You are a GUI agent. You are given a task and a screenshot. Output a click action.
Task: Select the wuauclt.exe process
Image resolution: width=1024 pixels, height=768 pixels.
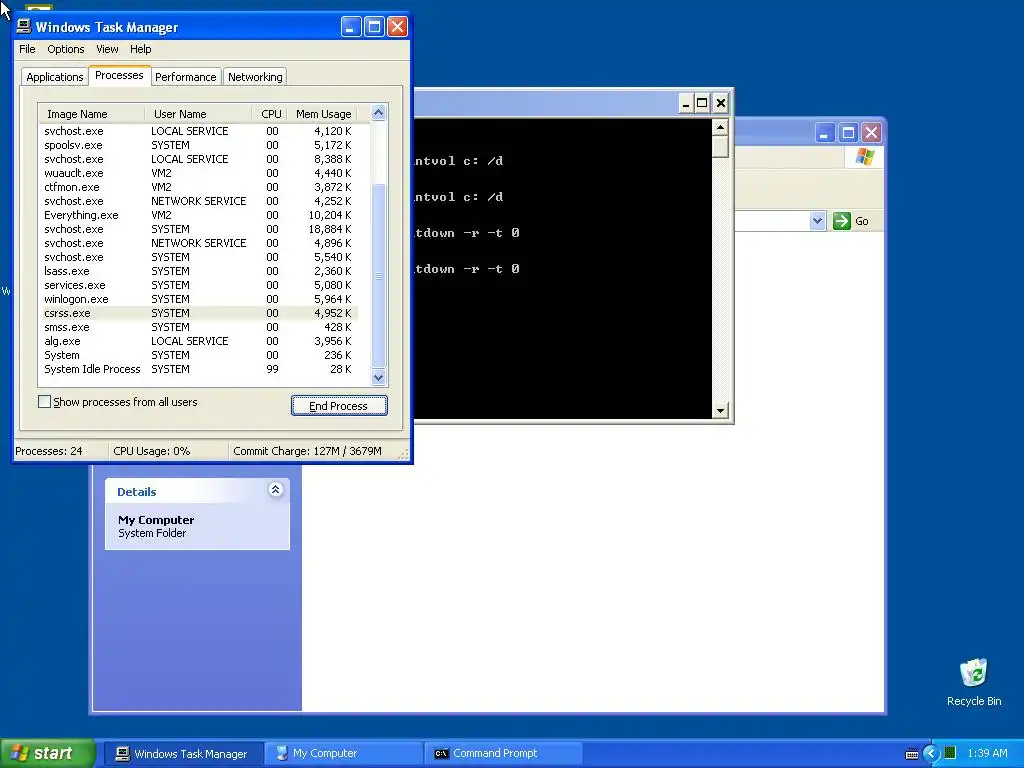tap(200, 173)
